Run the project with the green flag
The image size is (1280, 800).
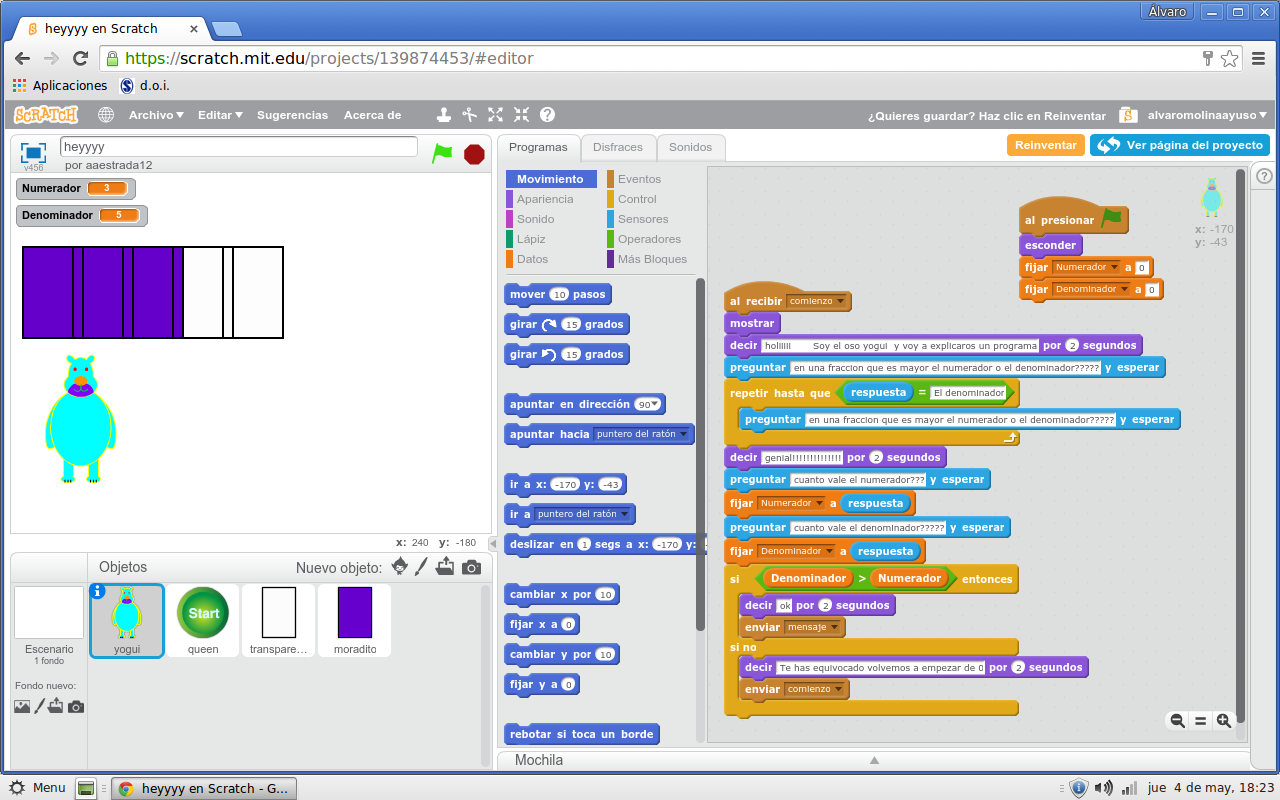(443, 154)
